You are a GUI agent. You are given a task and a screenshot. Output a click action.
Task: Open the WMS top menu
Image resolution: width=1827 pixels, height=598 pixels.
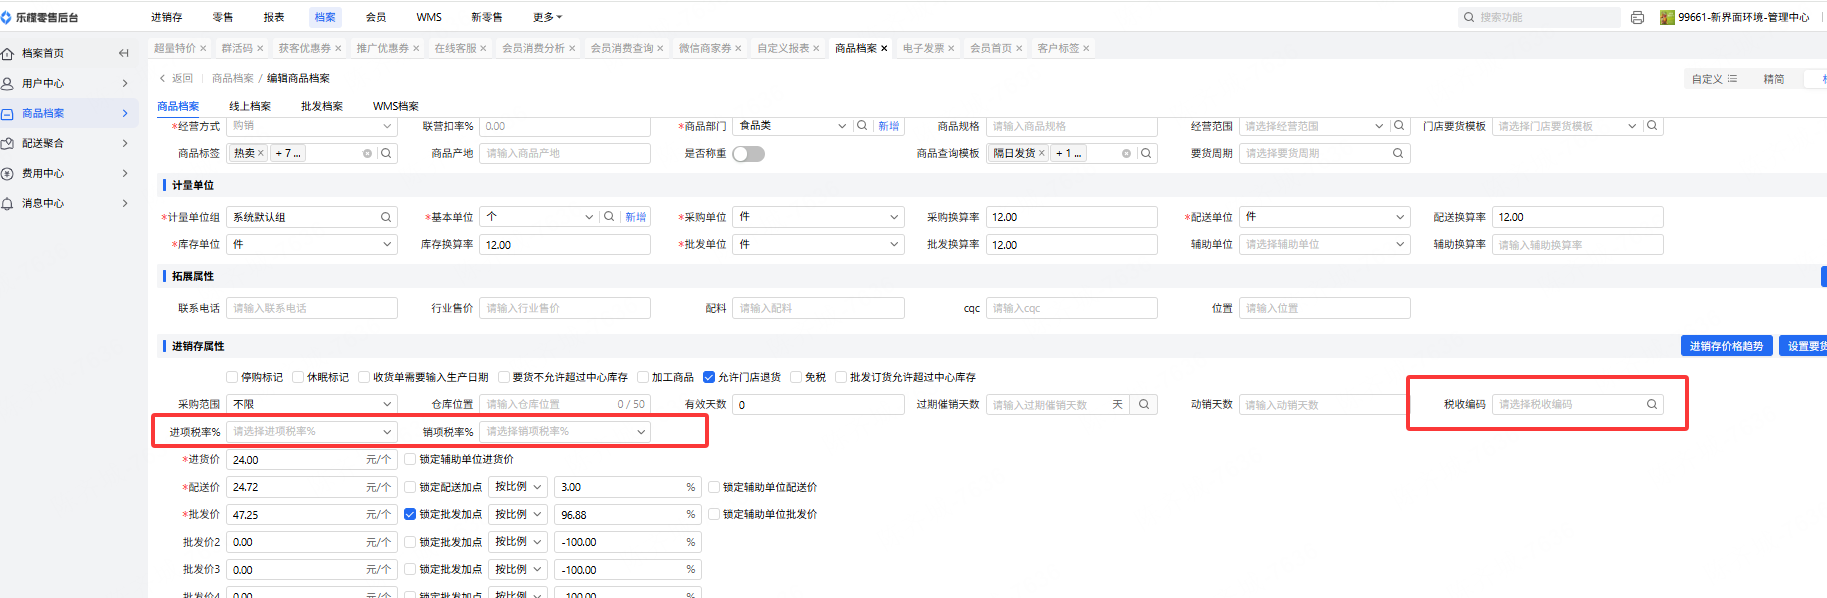tap(429, 17)
